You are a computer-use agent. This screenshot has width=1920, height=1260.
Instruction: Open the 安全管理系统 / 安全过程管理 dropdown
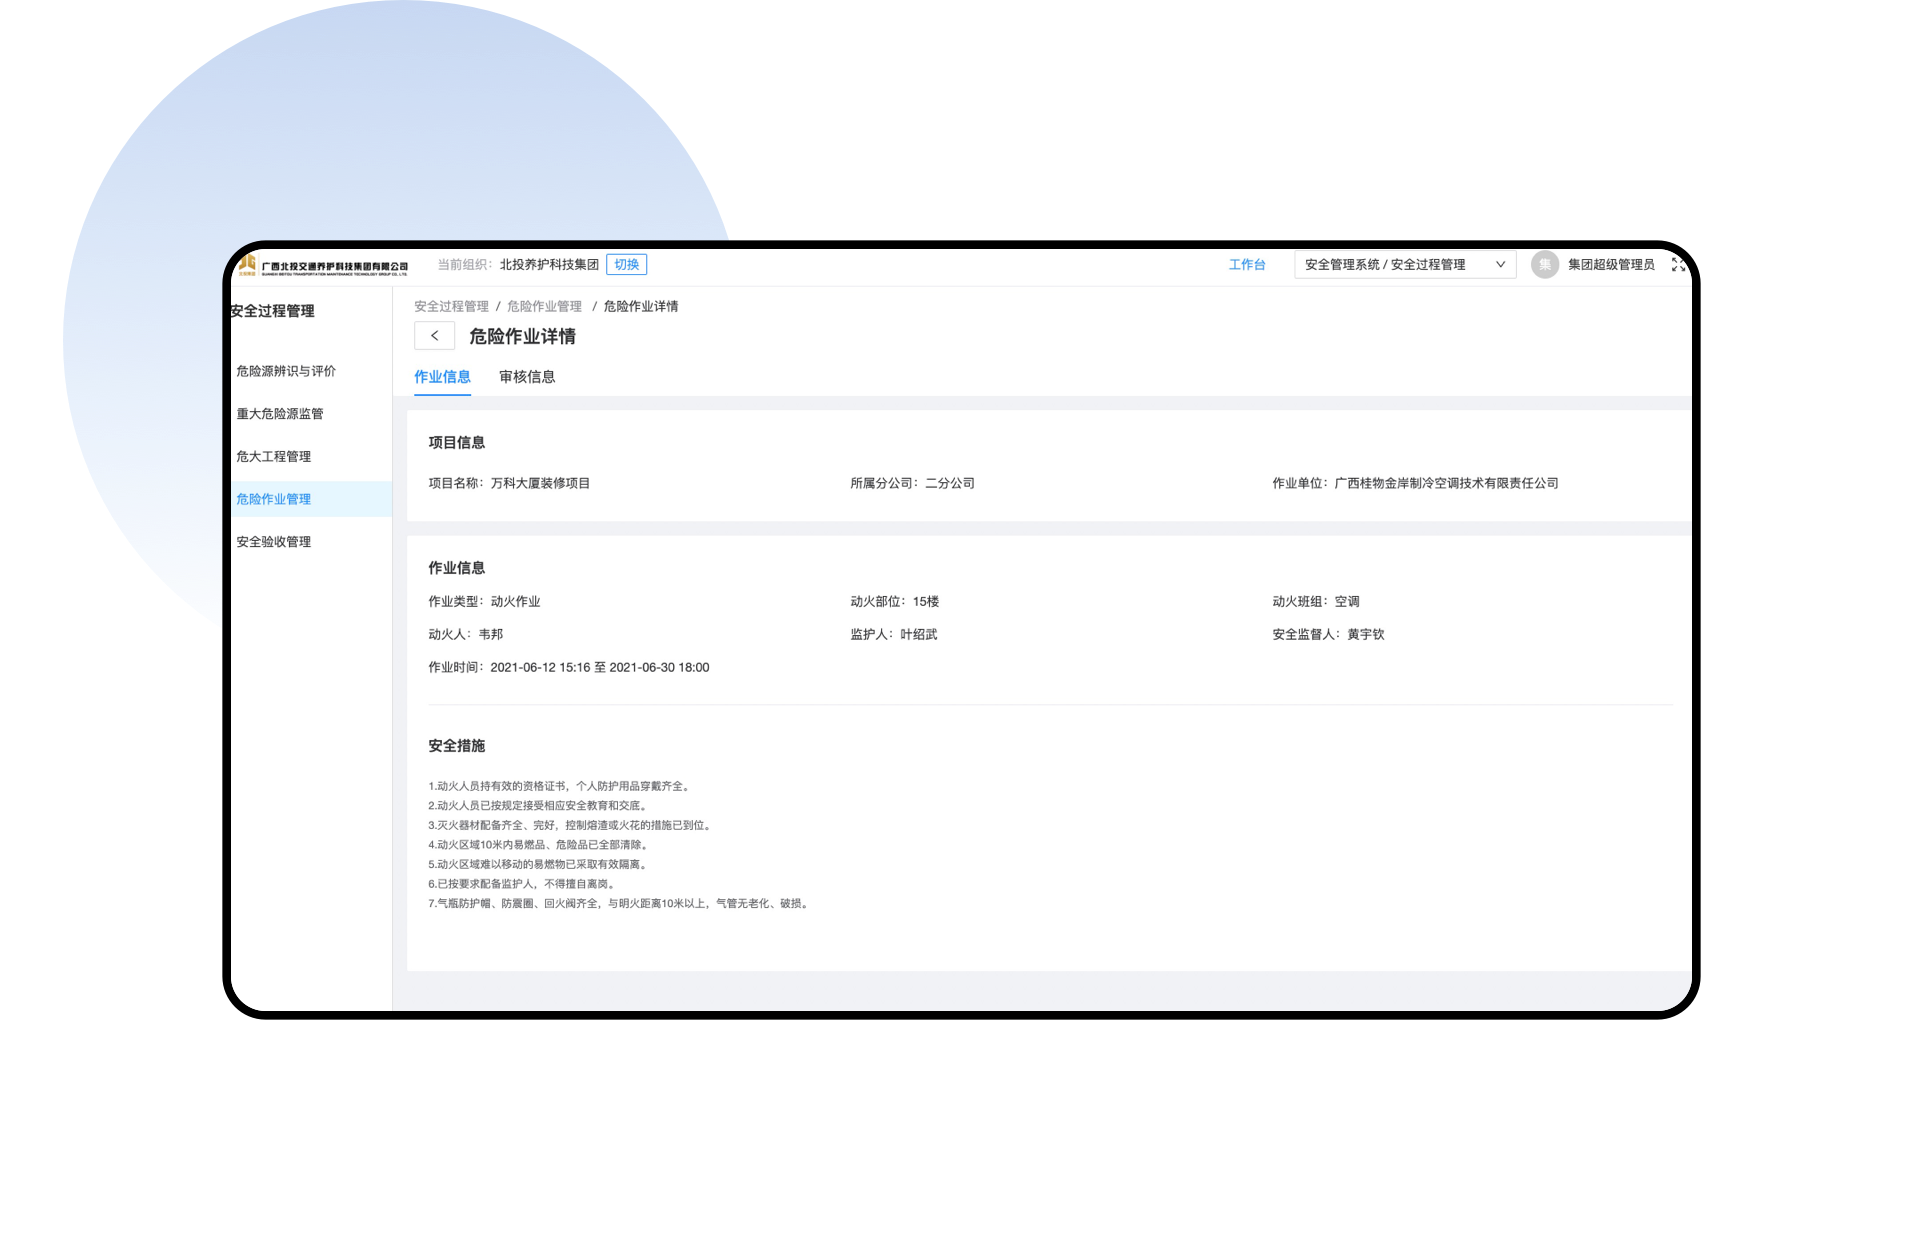point(1404,265)
